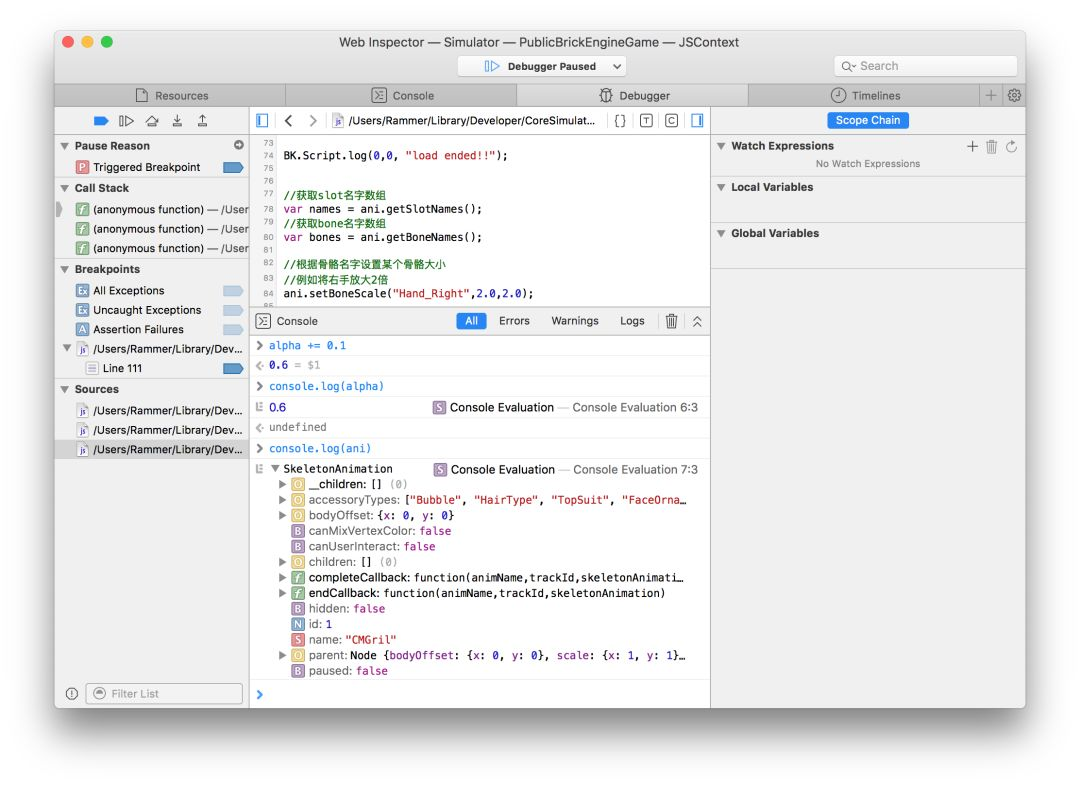Disable the Line 111 breakpoint
Screen dimensions: 1080x786
pyautogui.click(x=233, y=369)
